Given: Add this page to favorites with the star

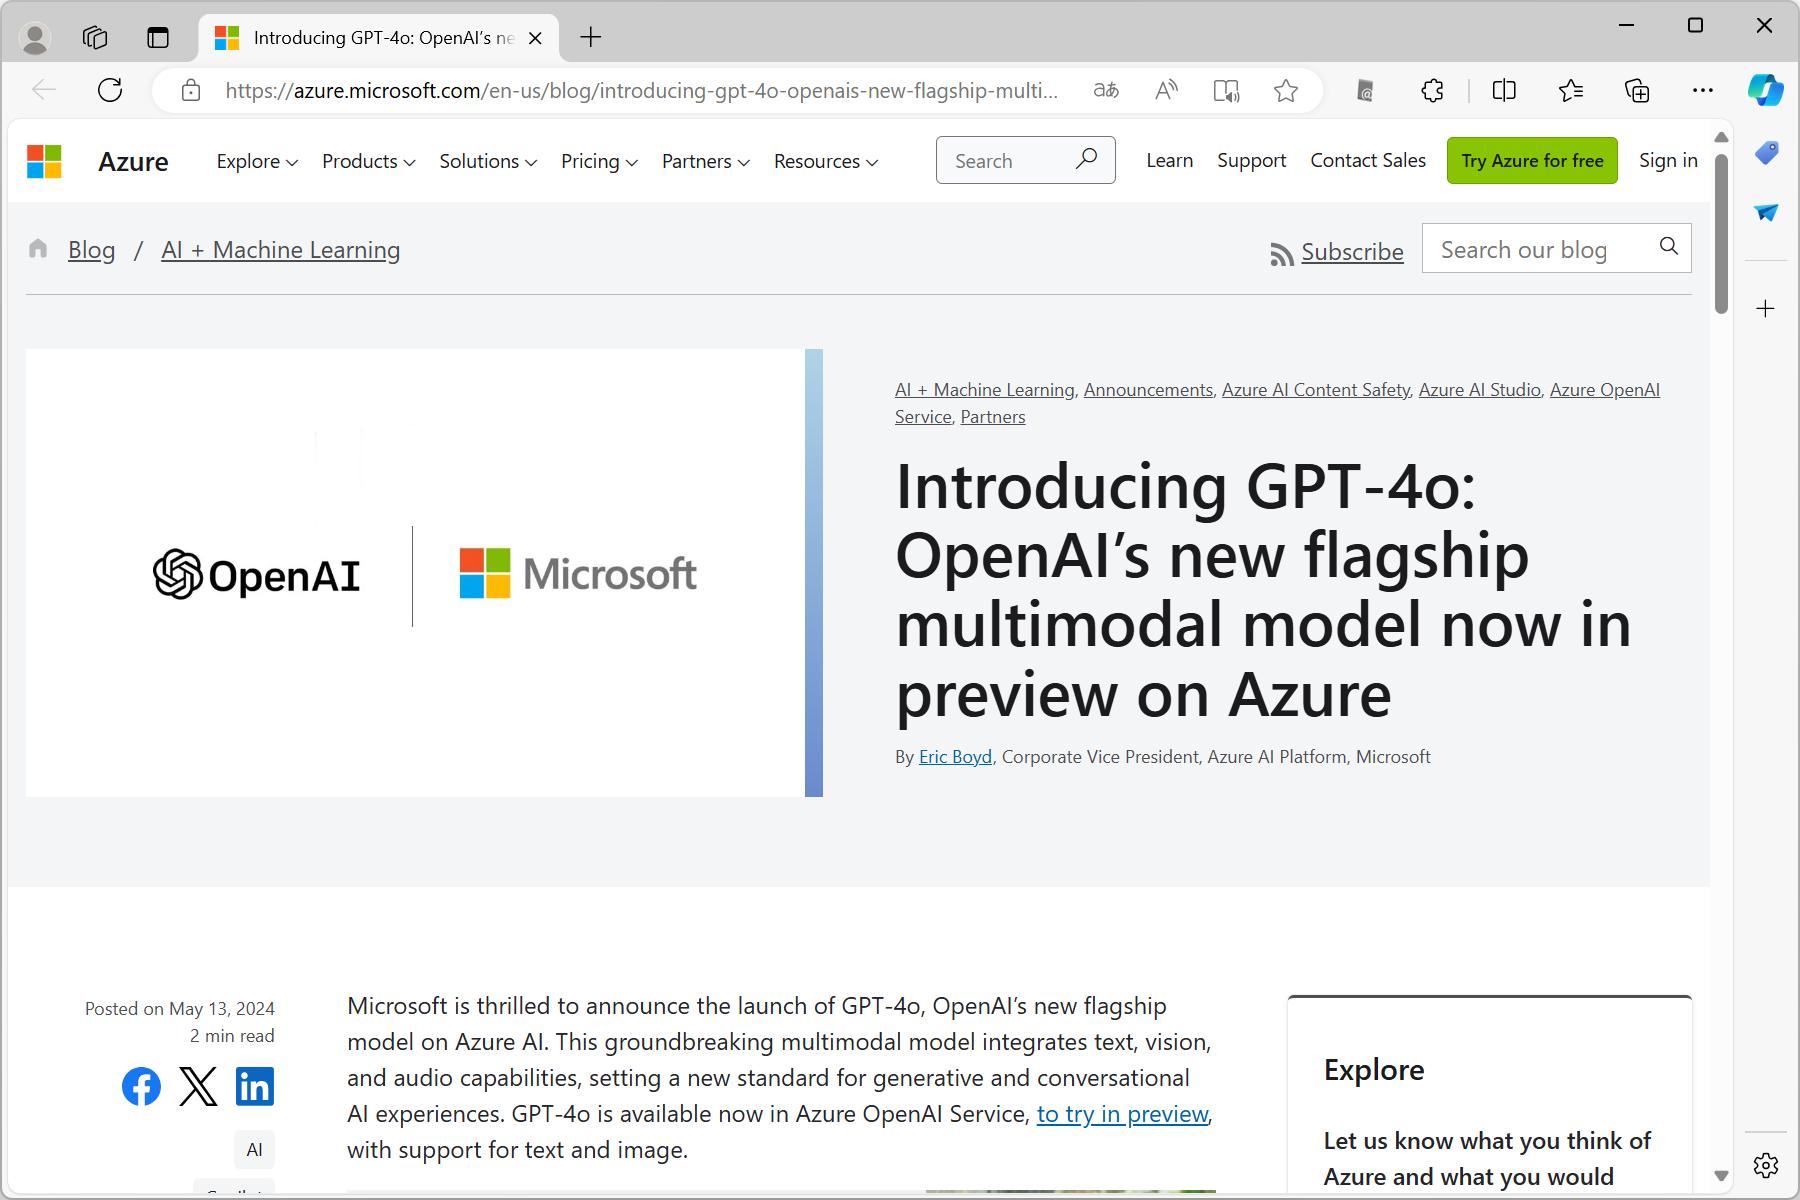Looking at the screenshot, I should (x=1286, y=91).
